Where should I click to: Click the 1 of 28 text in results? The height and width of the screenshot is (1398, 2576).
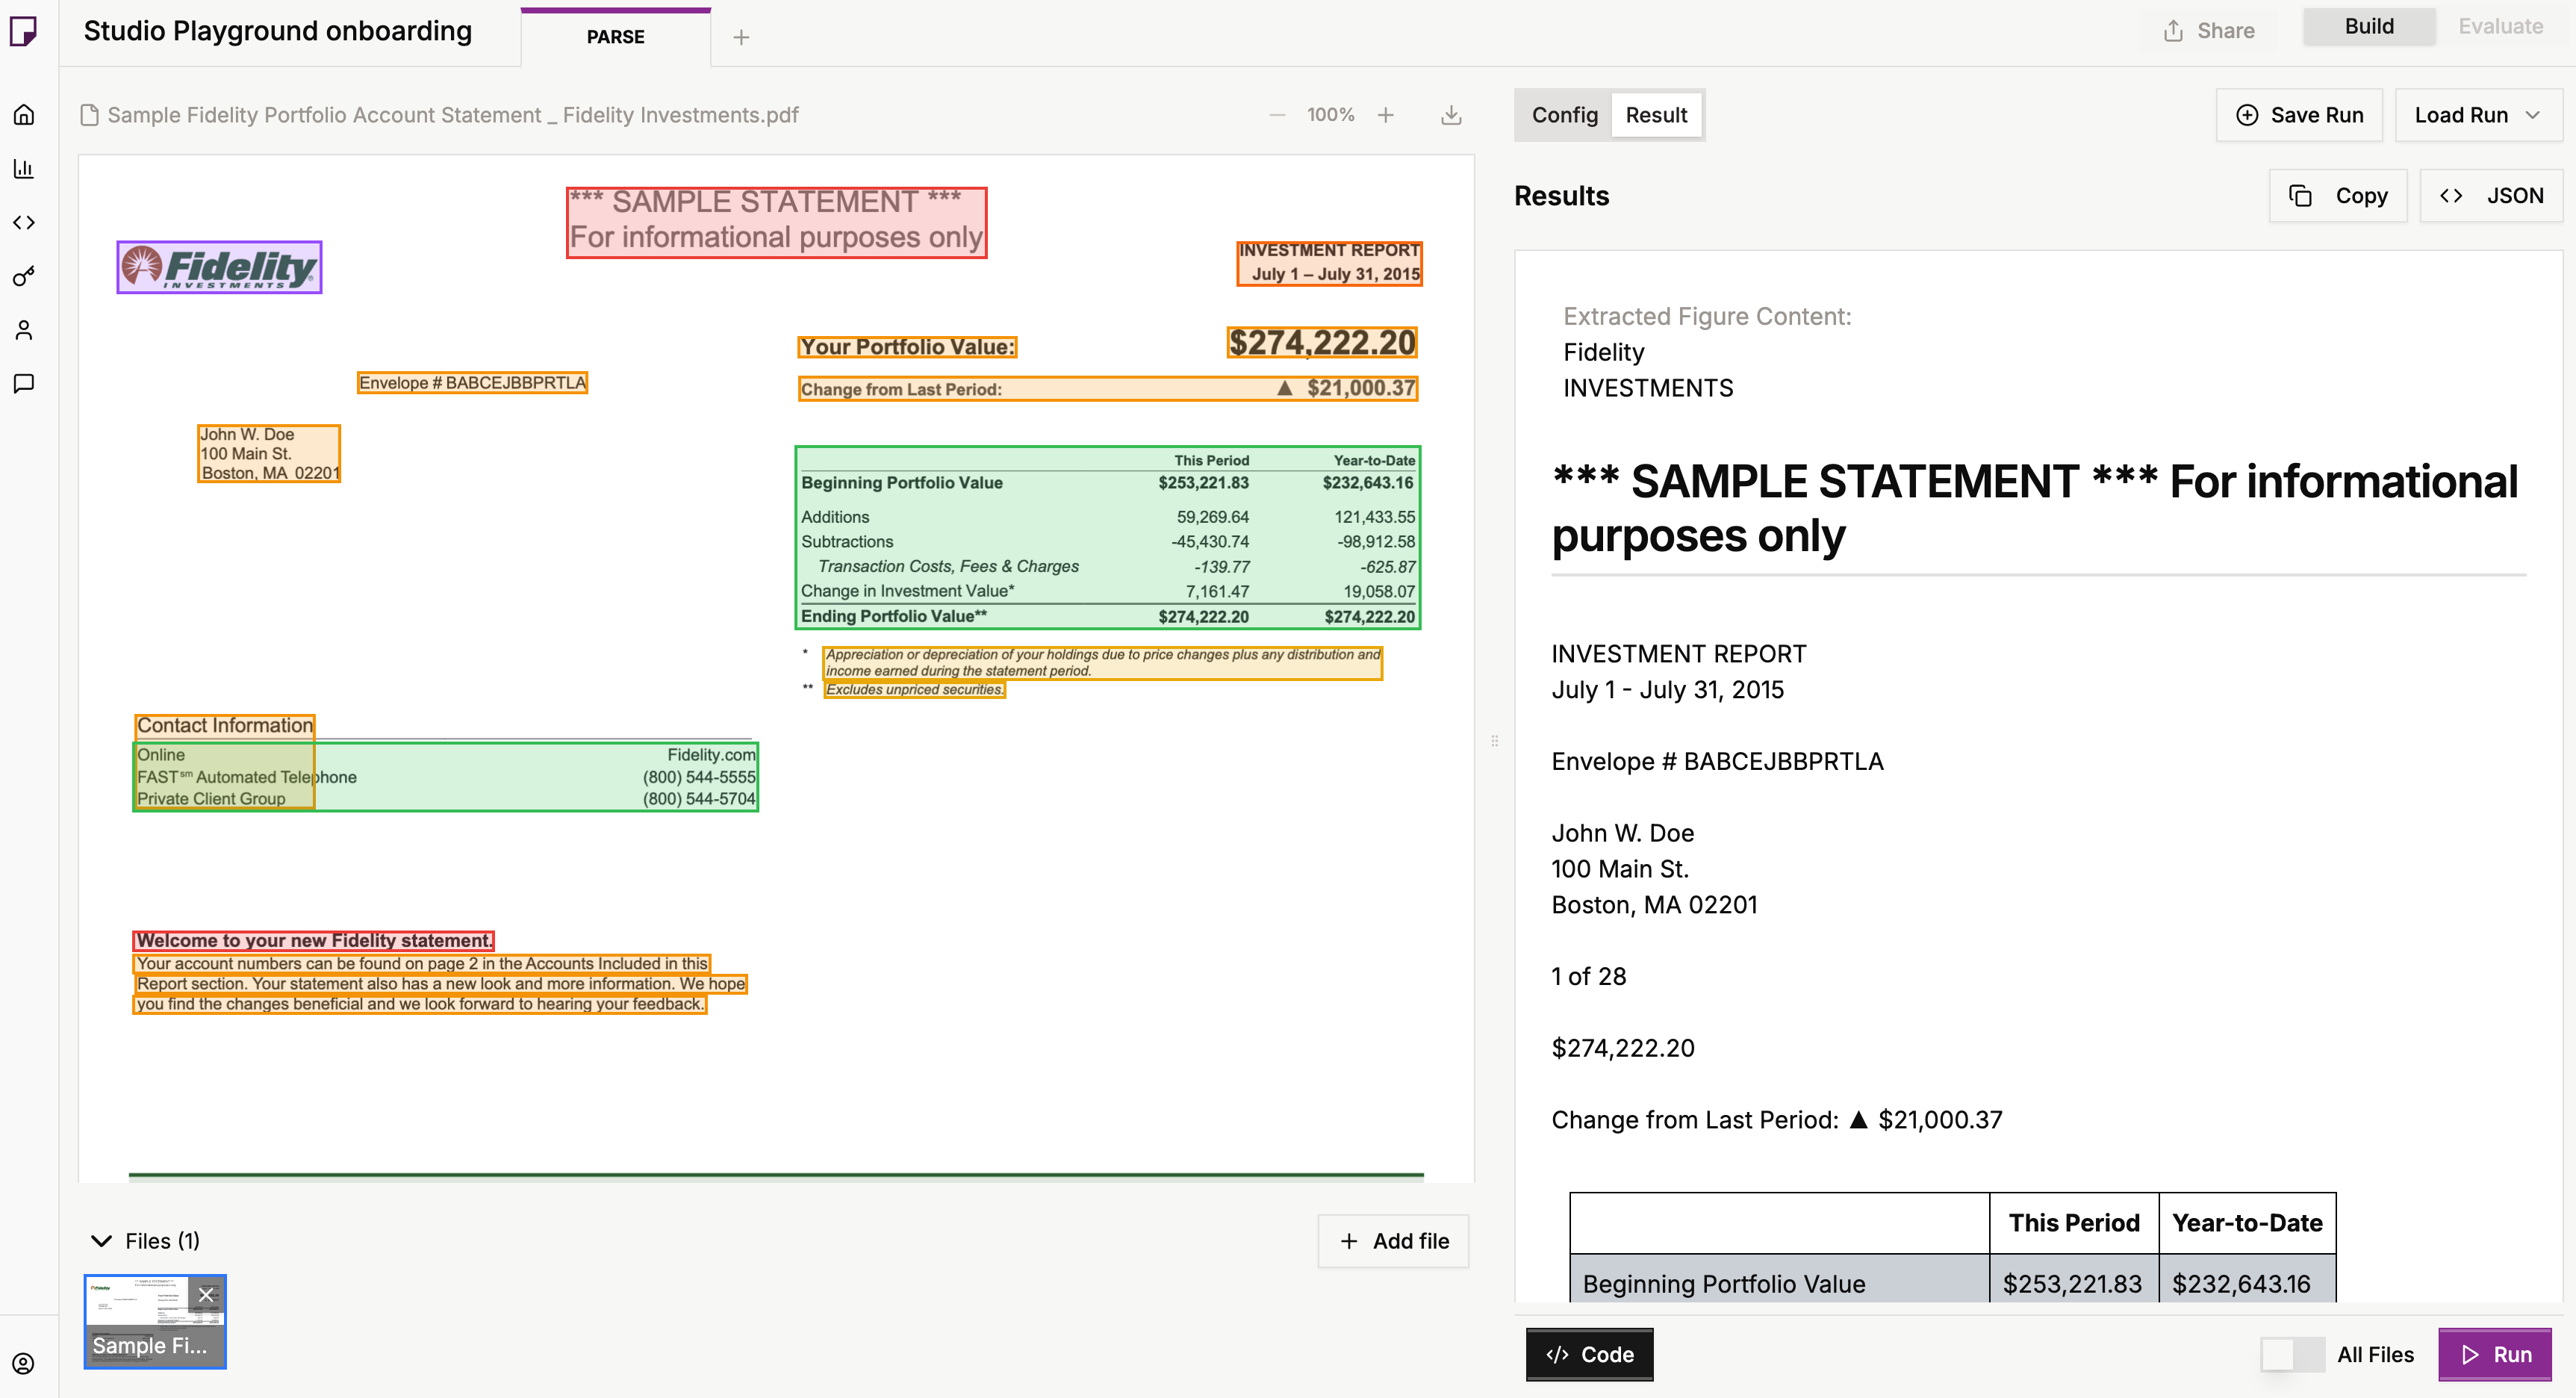point(1588,976)
